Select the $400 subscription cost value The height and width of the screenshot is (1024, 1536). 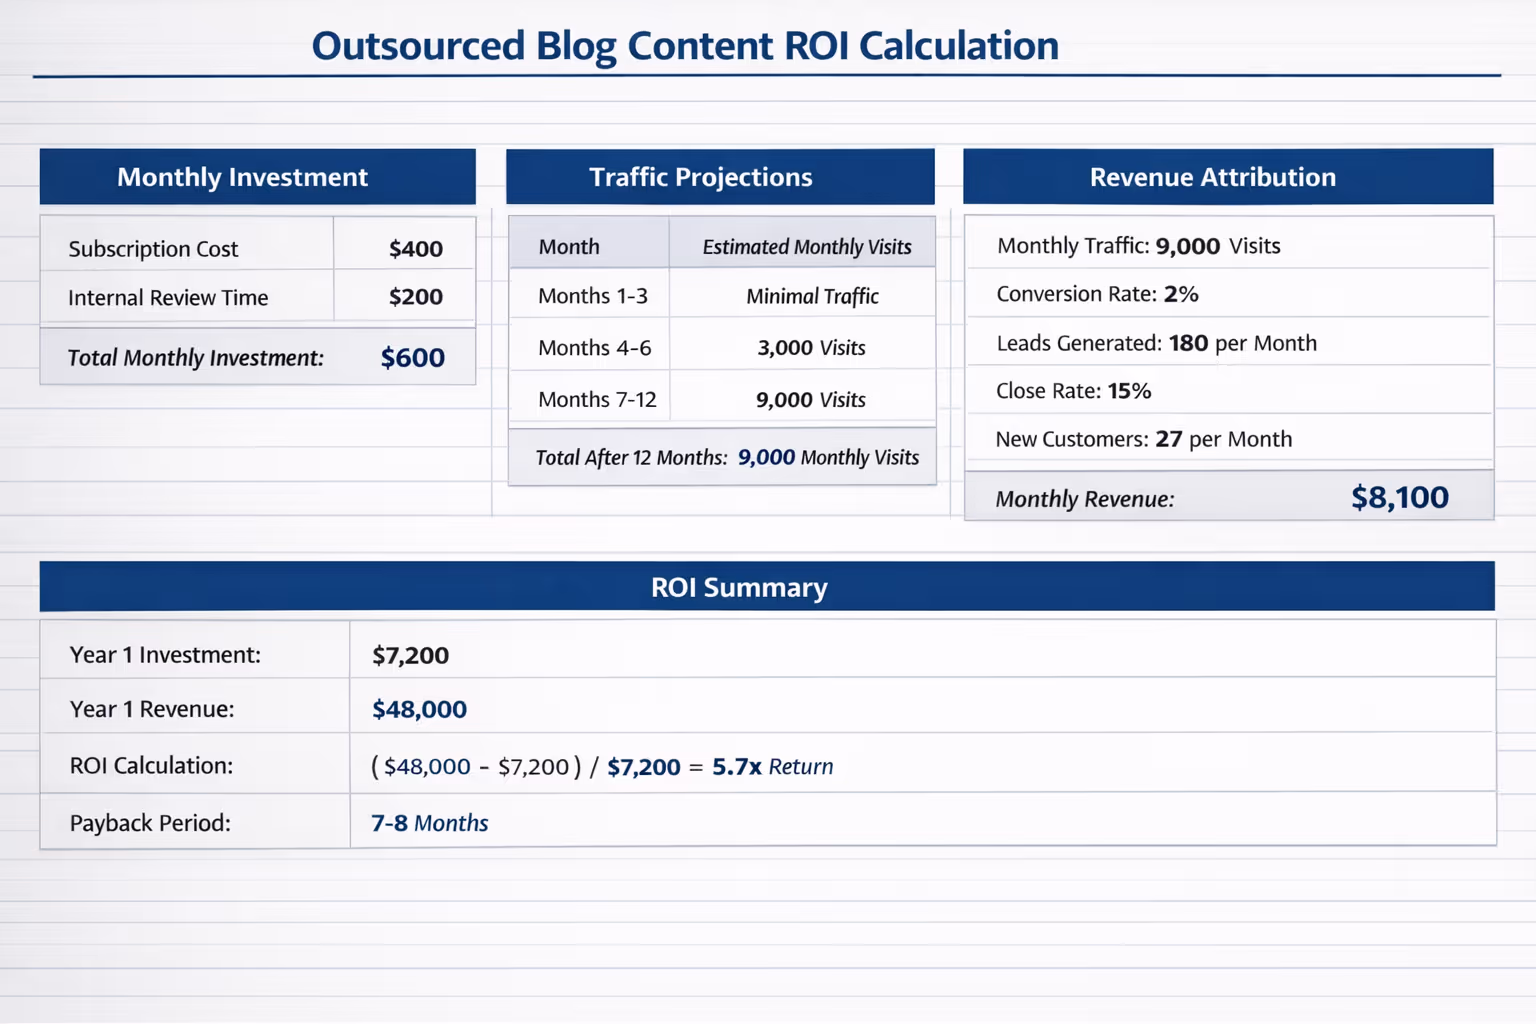point(416,249)
